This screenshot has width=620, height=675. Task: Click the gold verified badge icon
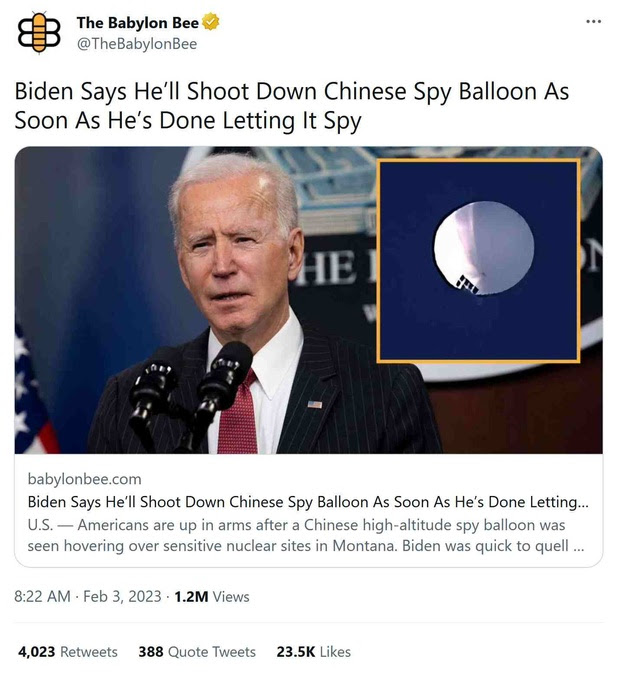(x=211, y=22)
